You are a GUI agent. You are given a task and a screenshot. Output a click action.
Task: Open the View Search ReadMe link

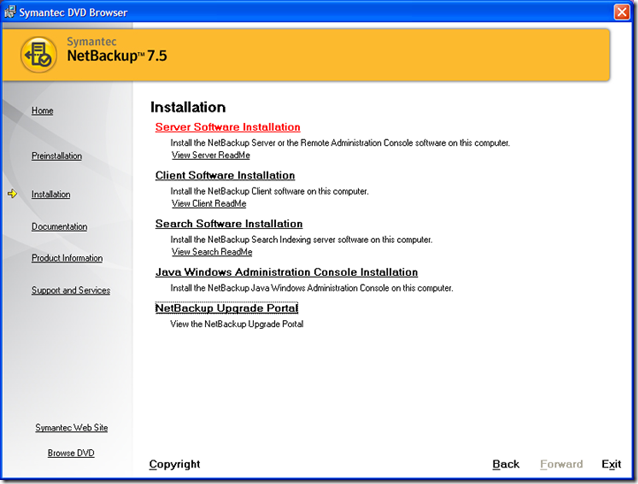(x=212, y=252)
